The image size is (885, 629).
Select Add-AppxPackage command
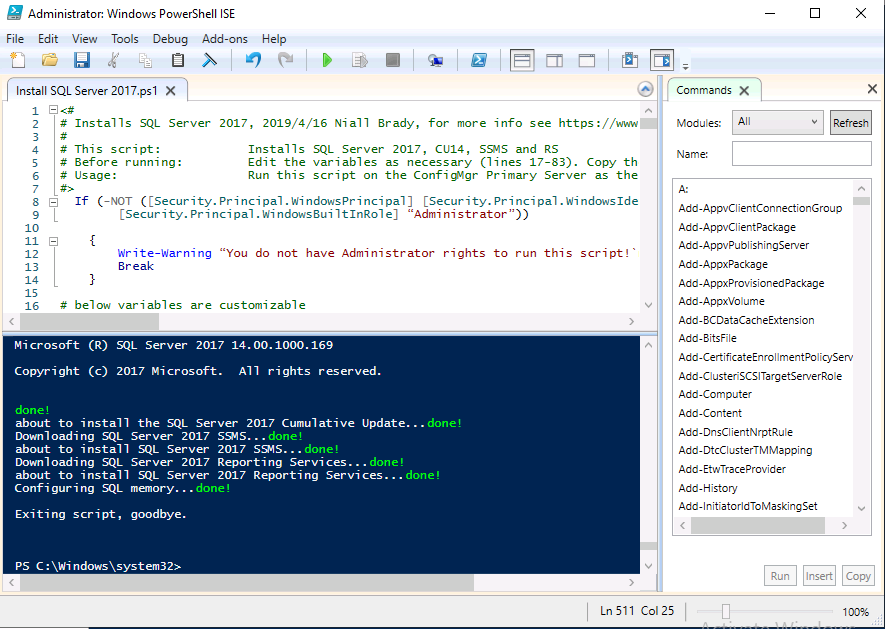tap(723, 264)
